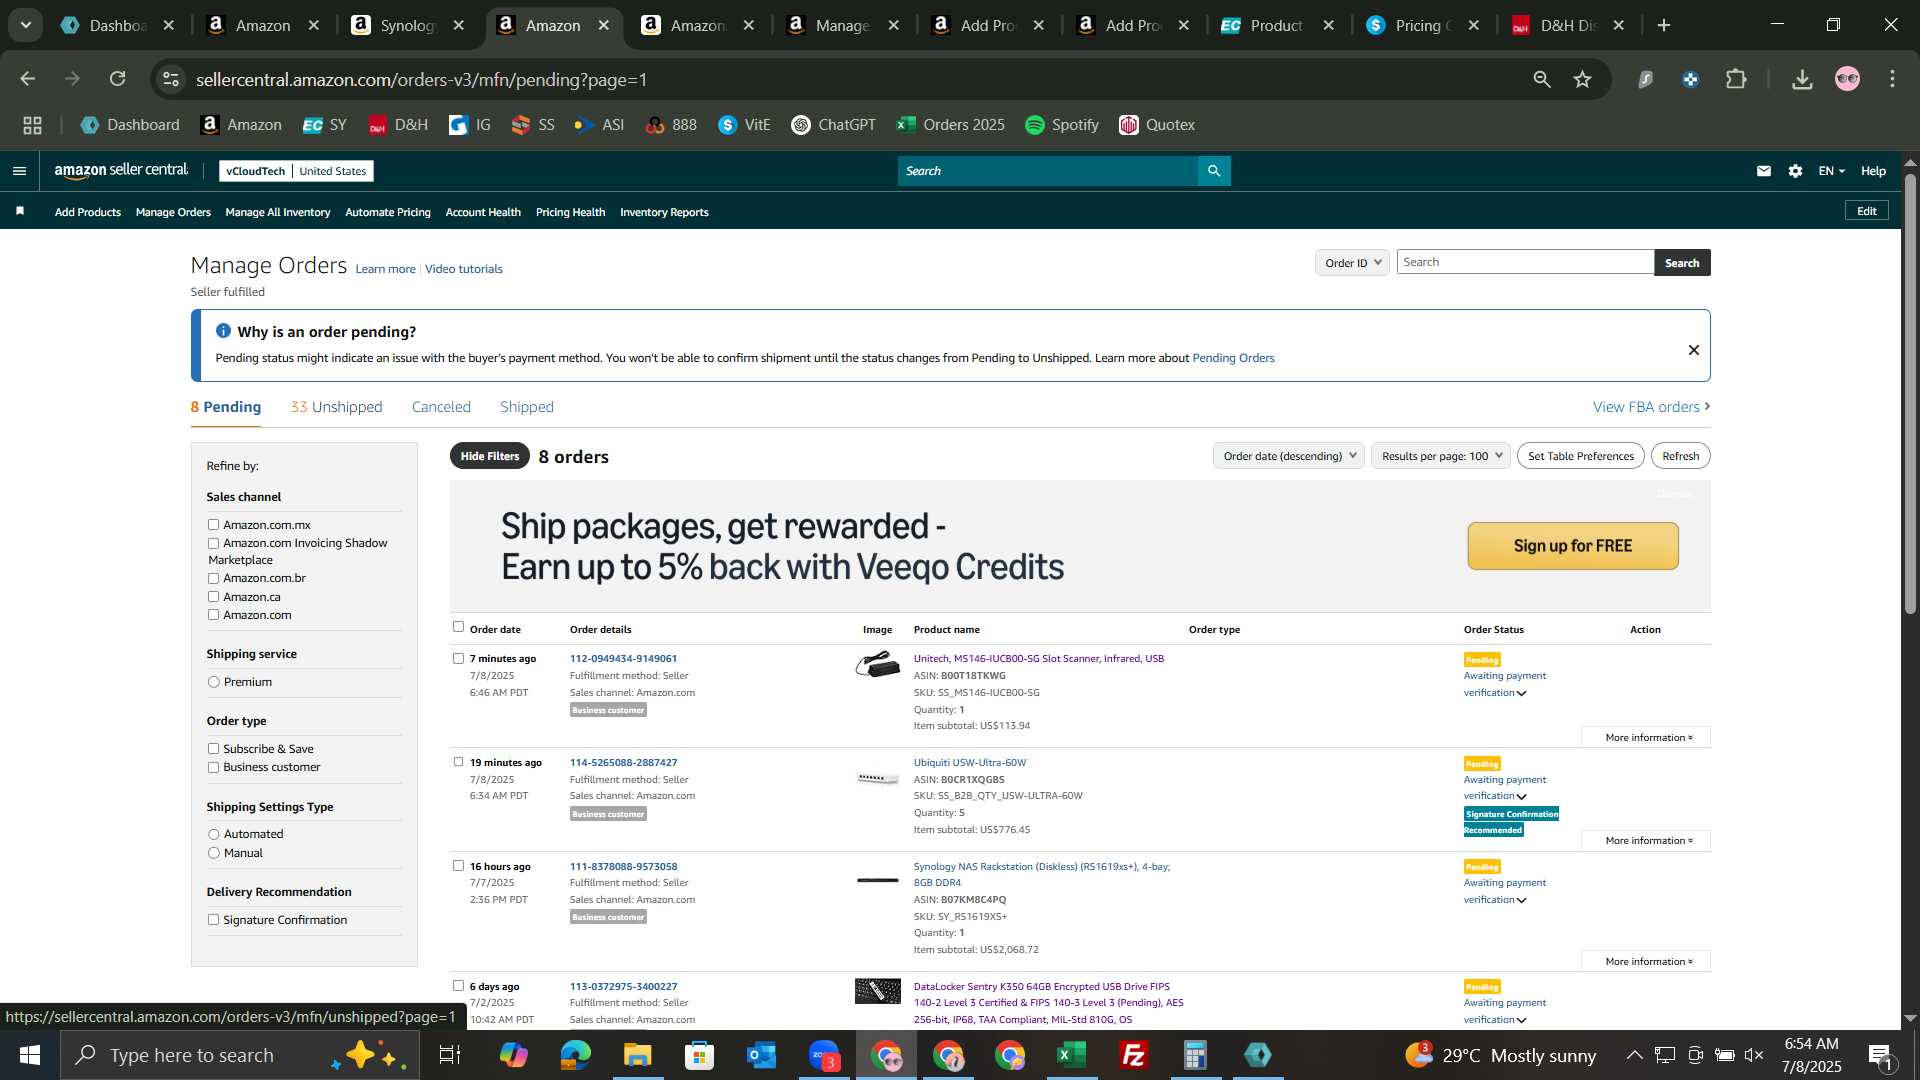Expand Awaiting payment verification for Unitech order

point(1504,684)
